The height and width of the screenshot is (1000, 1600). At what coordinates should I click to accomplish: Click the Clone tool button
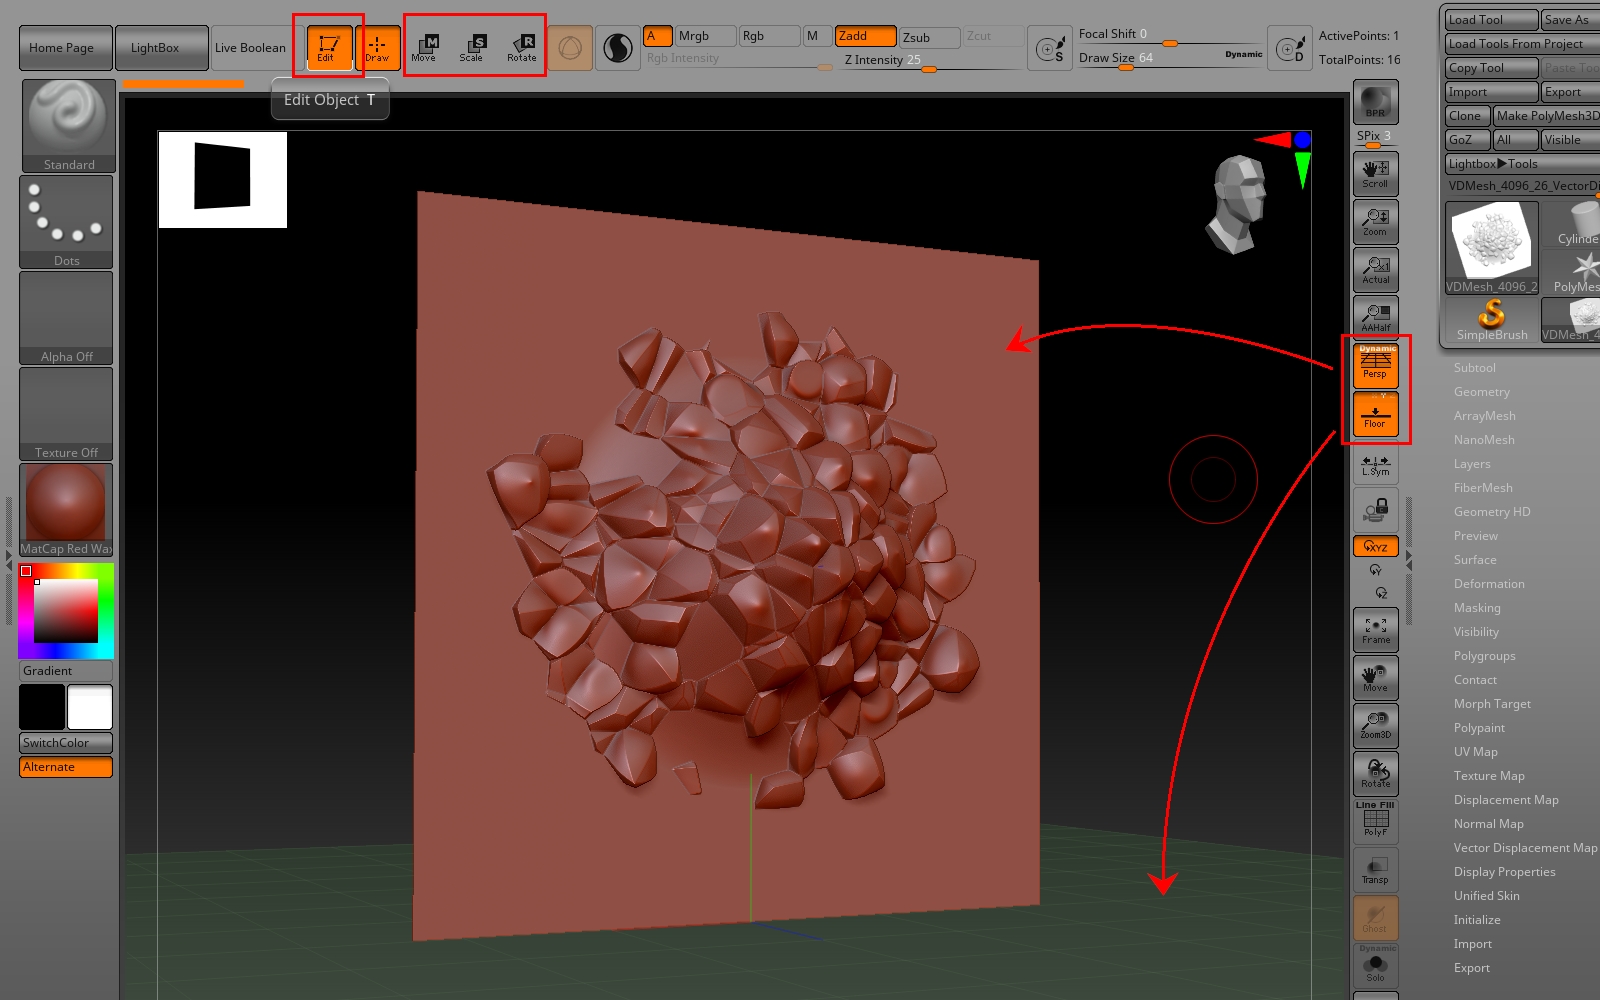1468,116
